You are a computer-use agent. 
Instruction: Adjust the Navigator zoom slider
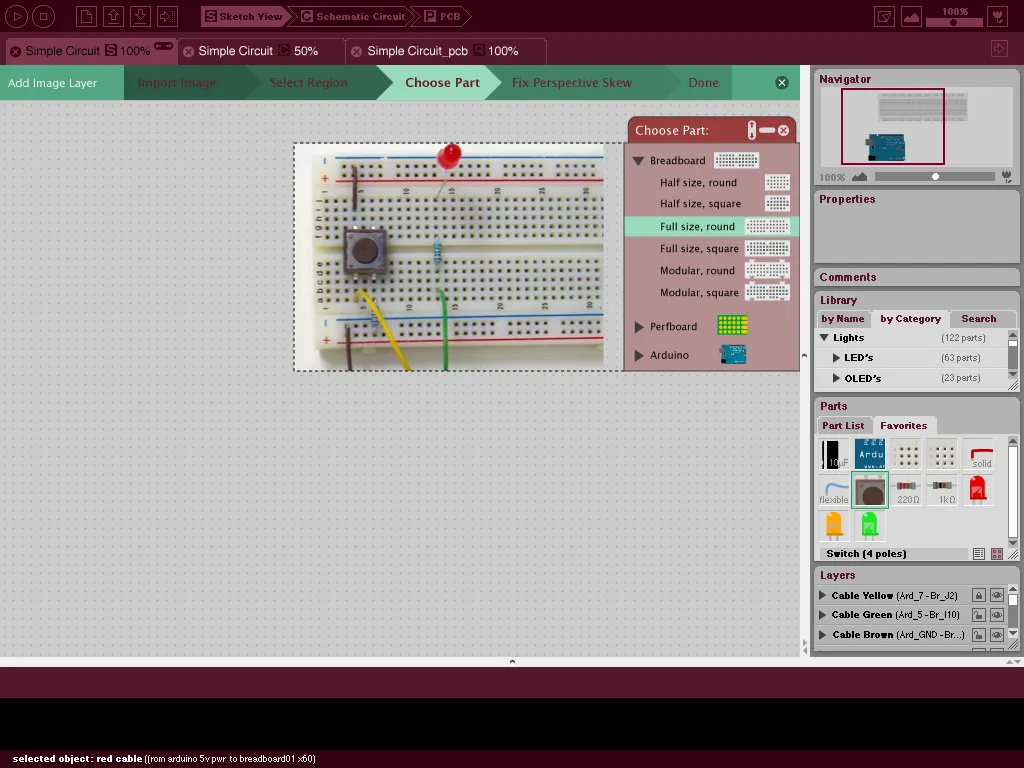935,177
